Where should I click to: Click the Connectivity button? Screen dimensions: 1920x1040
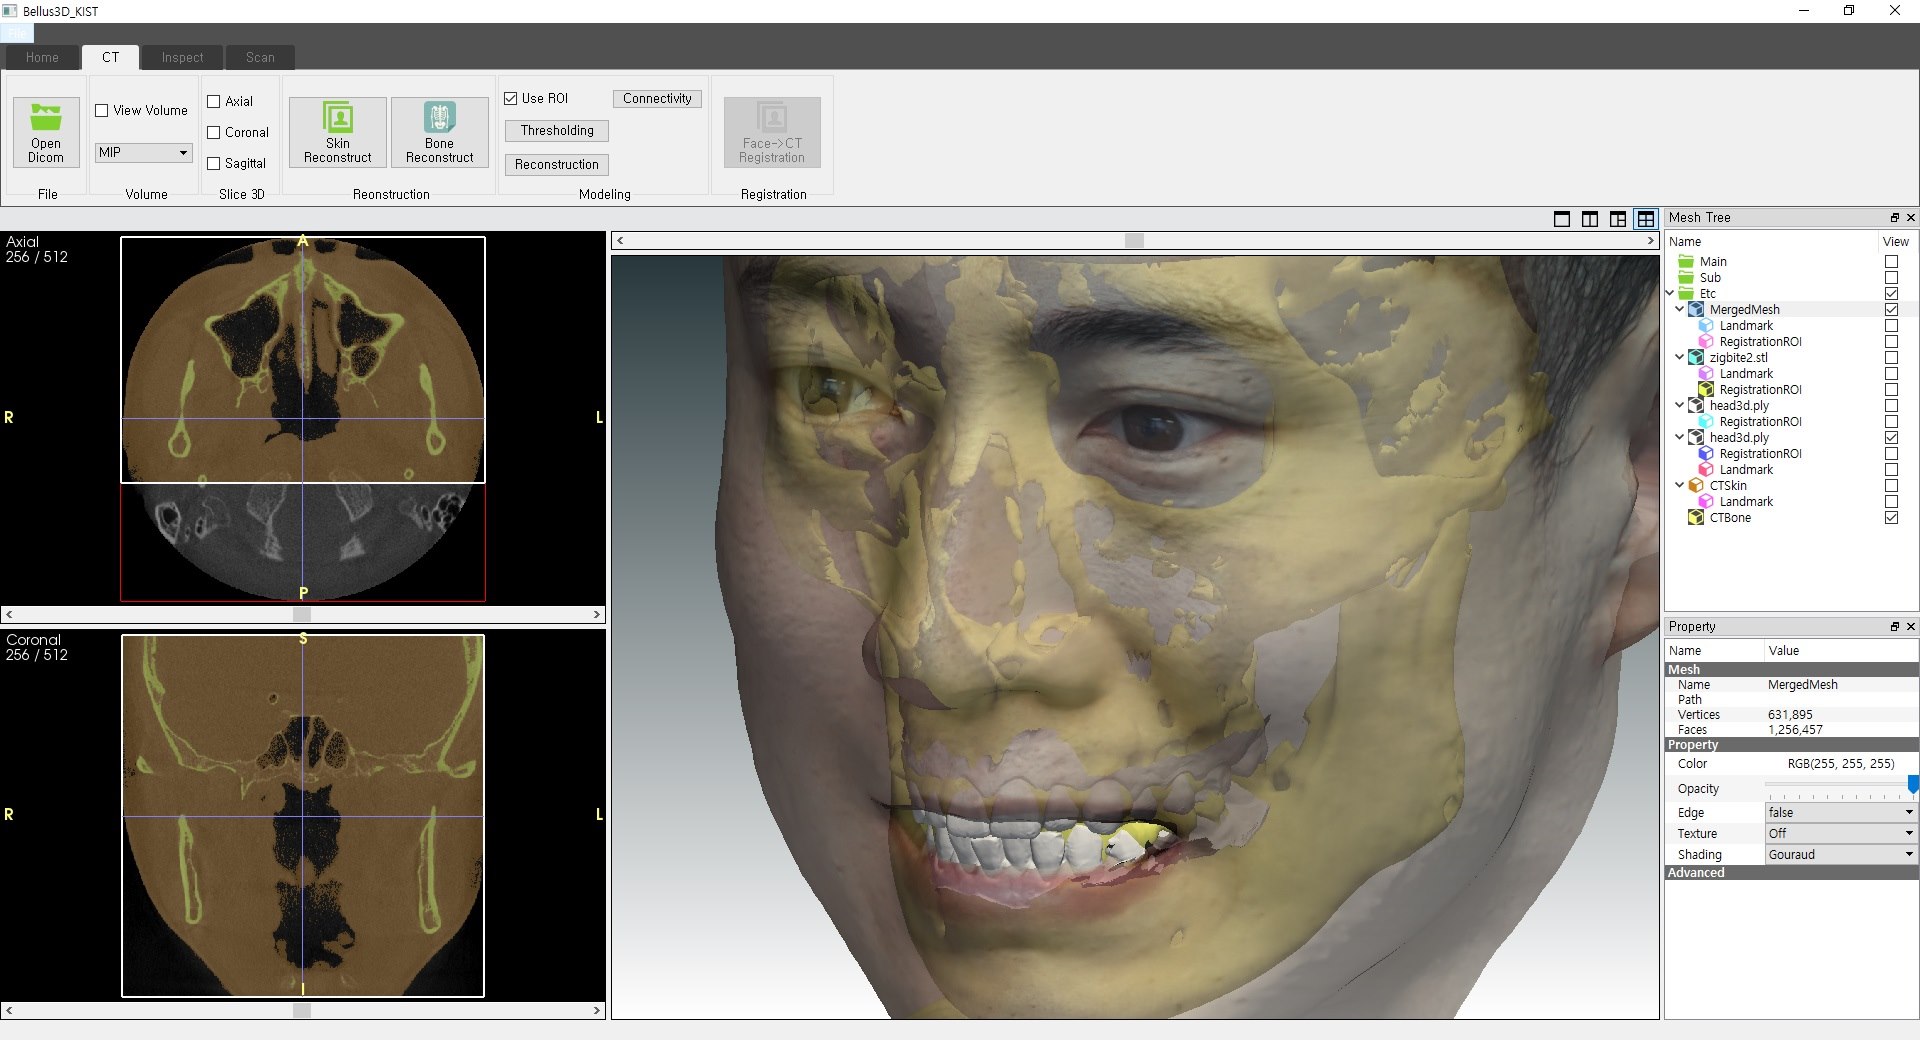(x=657, y=99)
